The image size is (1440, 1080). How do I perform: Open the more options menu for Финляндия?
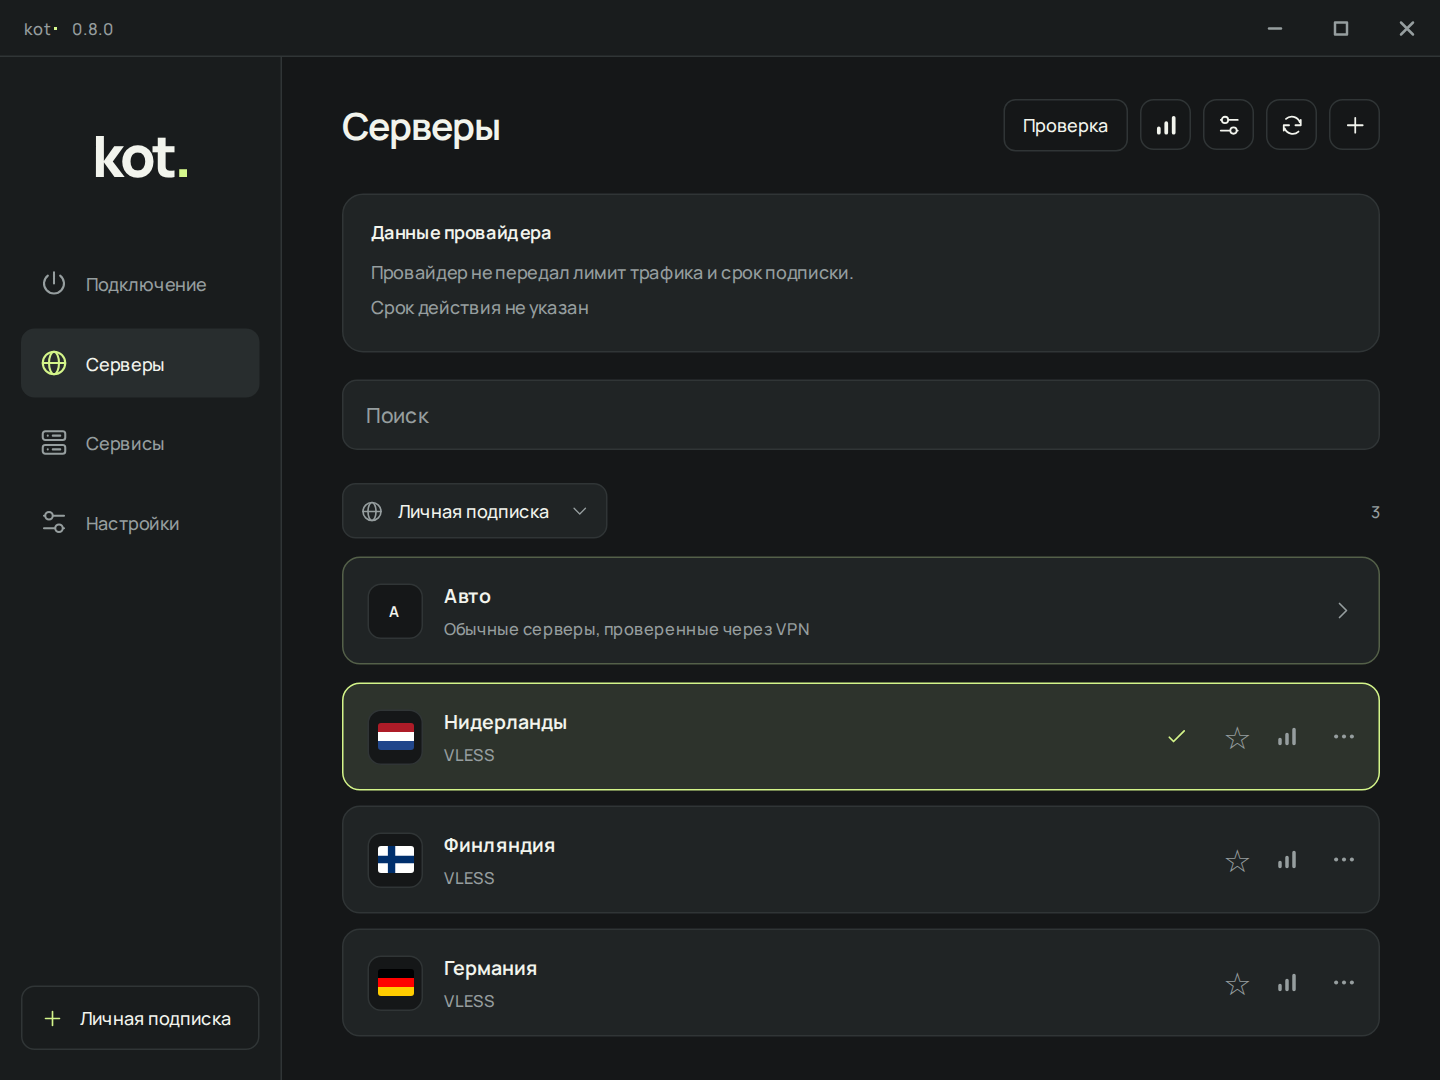coord(1344,860)
